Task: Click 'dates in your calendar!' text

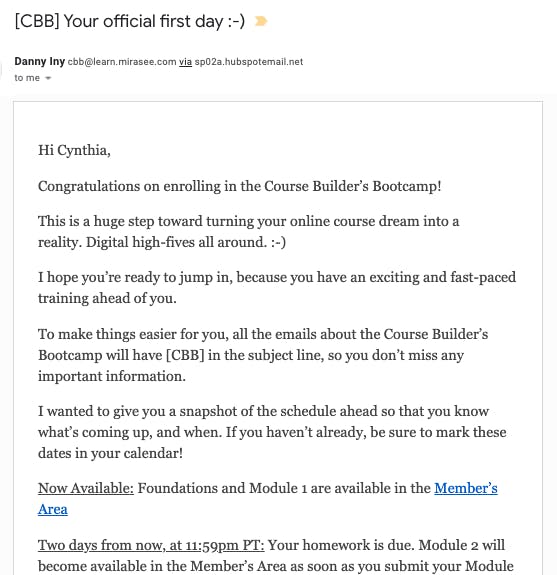Action: click(110, 453)
